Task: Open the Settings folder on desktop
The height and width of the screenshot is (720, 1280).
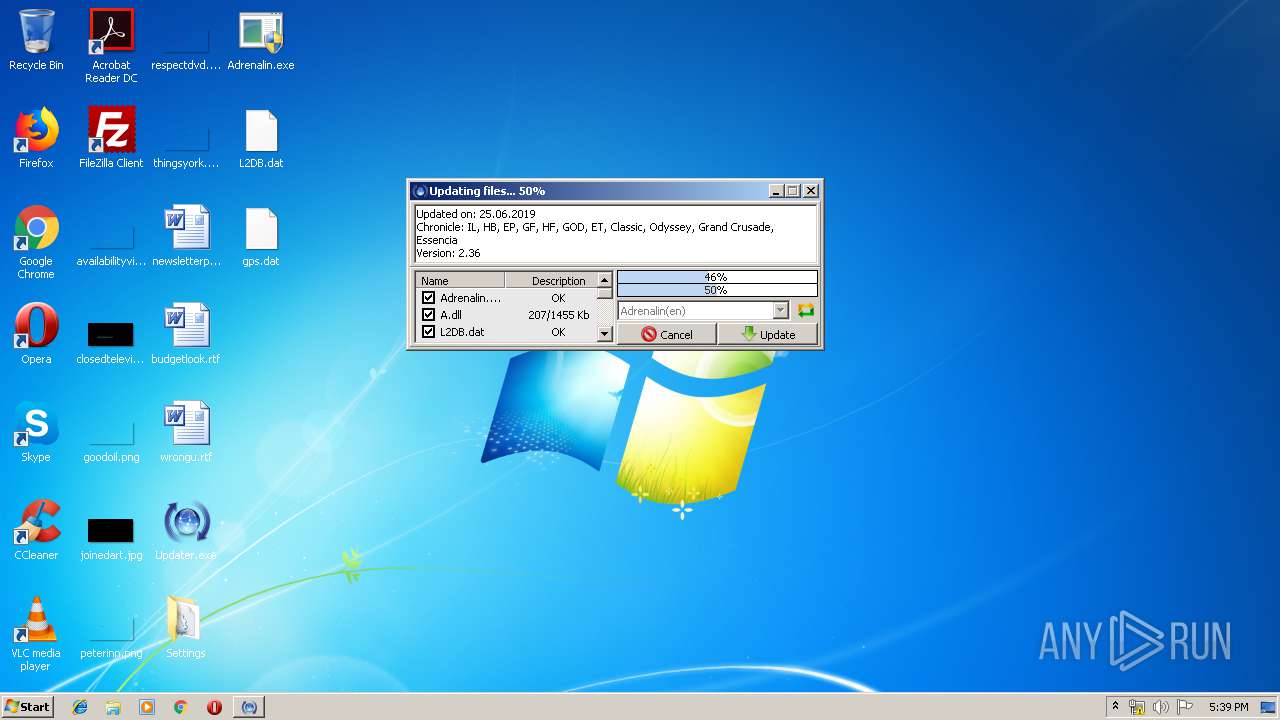Action: pos(186,629)
